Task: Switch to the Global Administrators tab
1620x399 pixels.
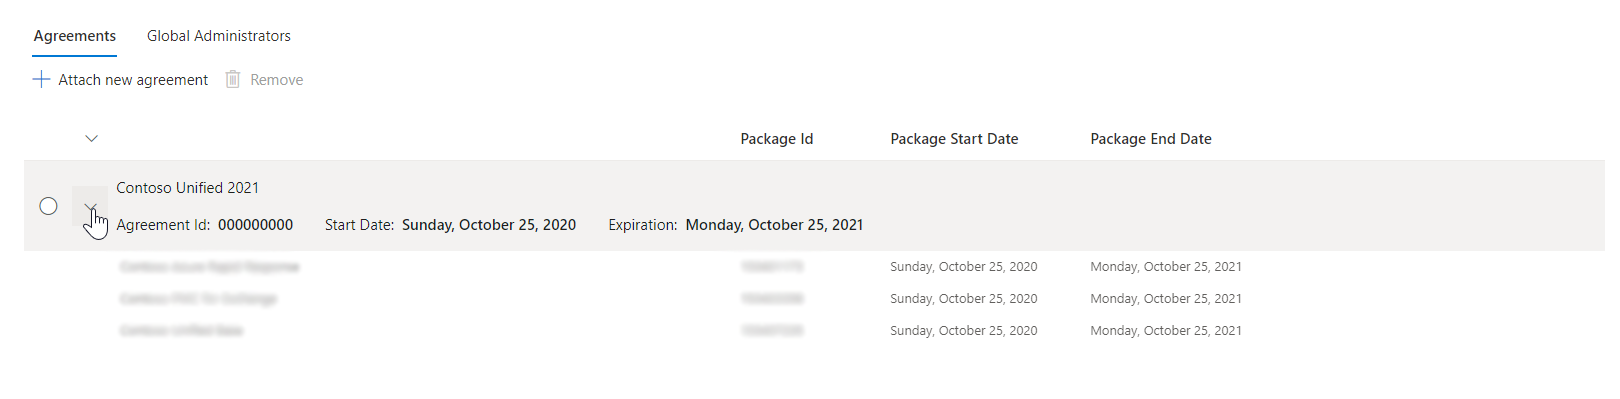Action: pos(219,36)
